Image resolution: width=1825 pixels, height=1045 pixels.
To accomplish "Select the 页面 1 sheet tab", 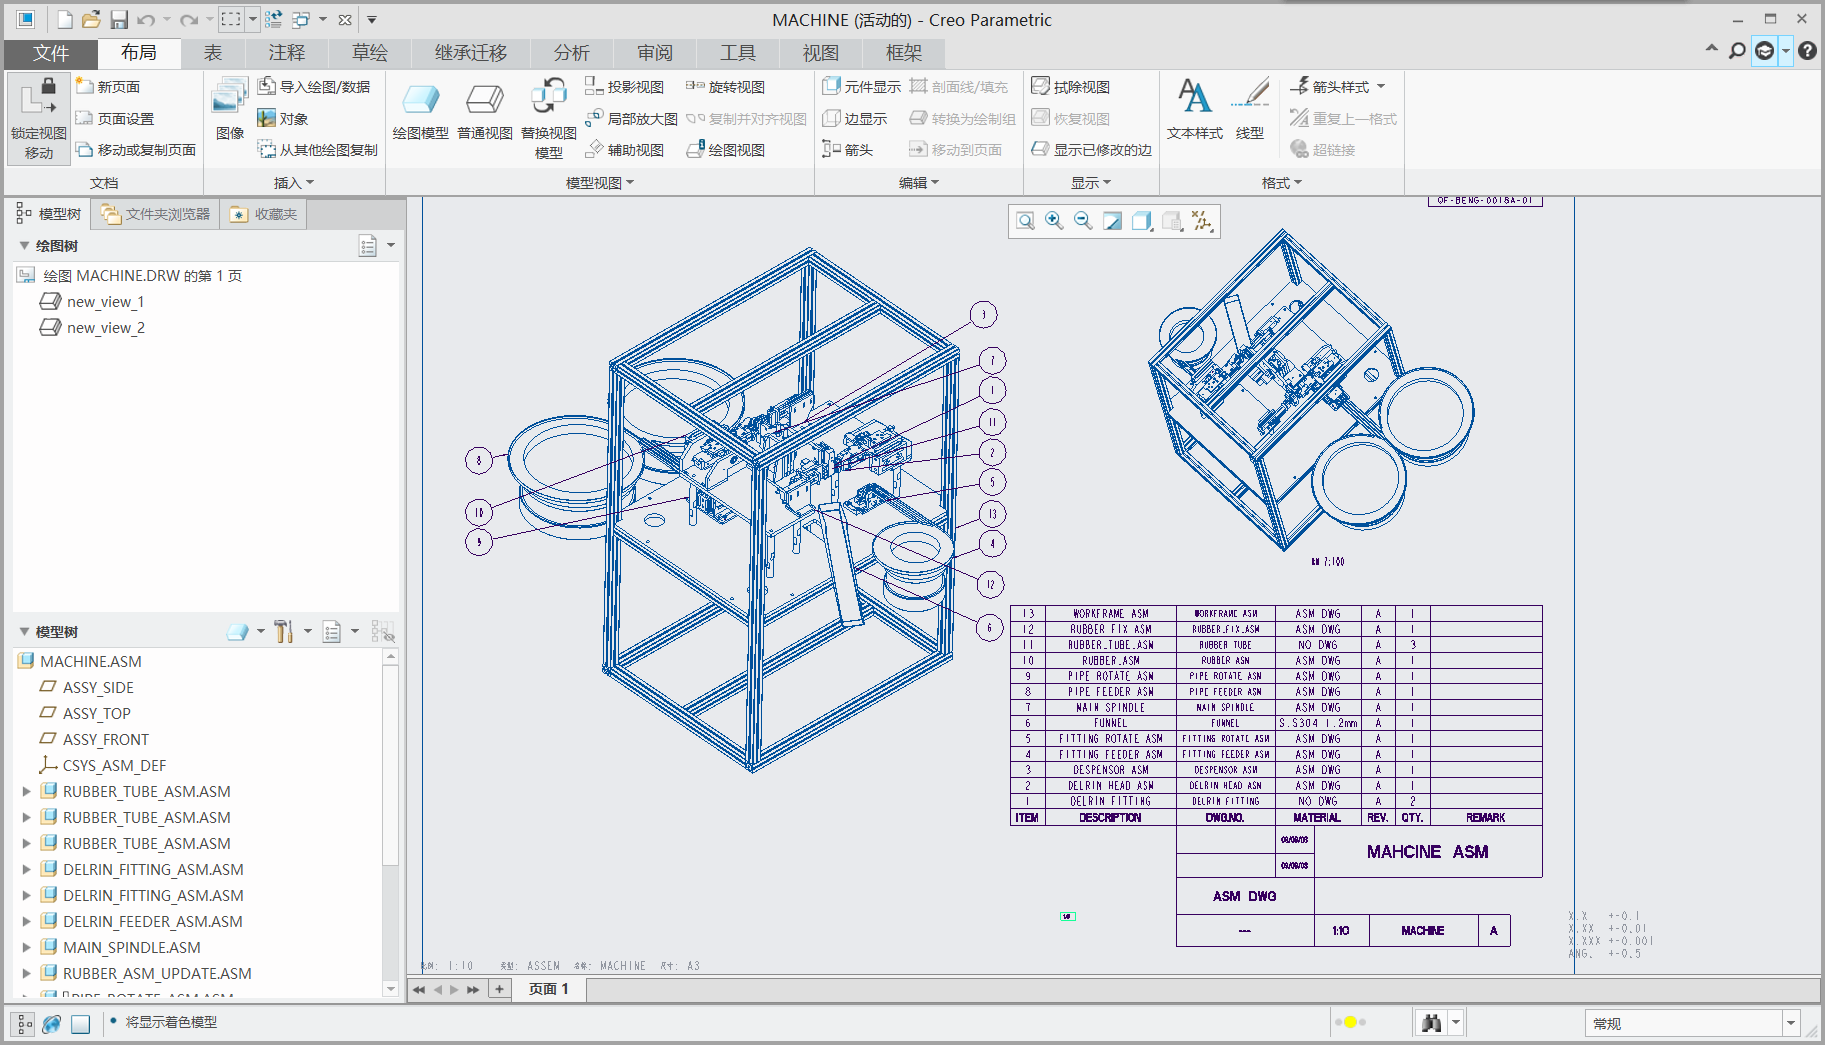I will pyautogui.click(x=549, y=989).
